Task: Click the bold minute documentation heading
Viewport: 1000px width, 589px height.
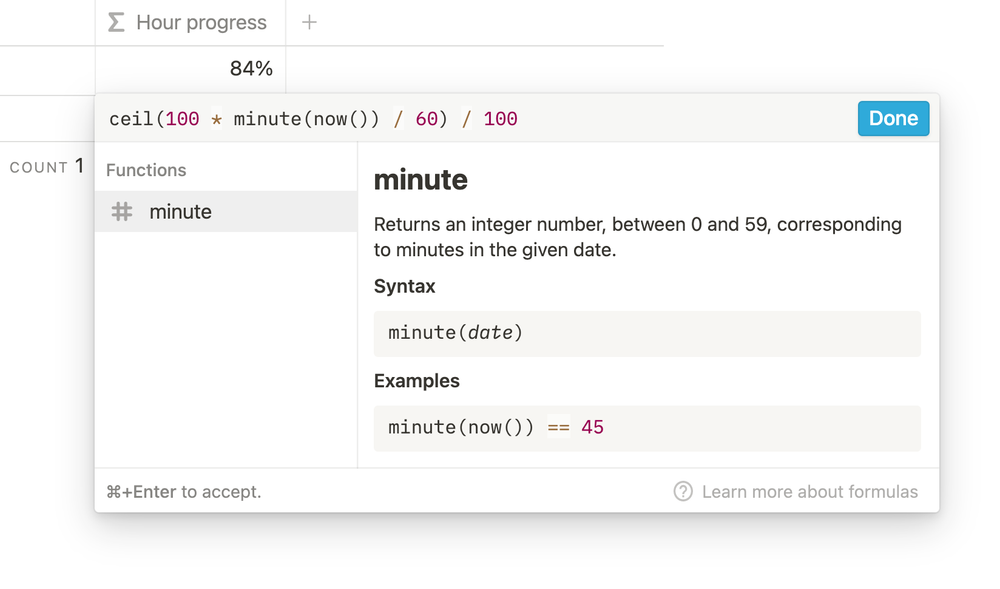Action: pyautogui.click(x=420, y=180)
